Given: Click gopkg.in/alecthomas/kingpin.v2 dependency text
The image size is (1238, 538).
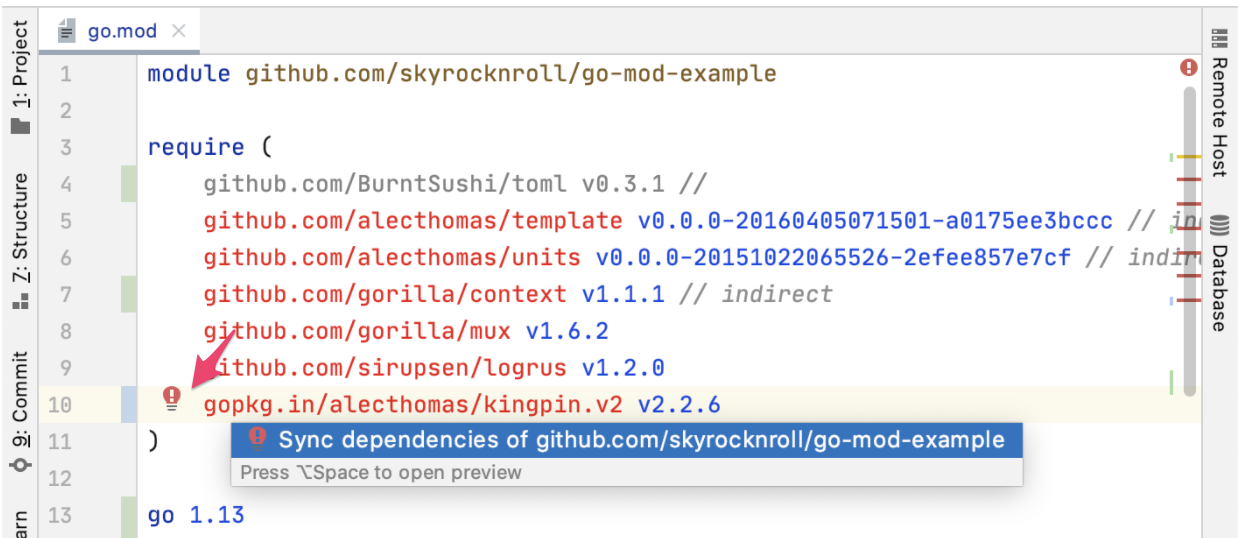Looking at the screenshot, I should pos(413,405).
